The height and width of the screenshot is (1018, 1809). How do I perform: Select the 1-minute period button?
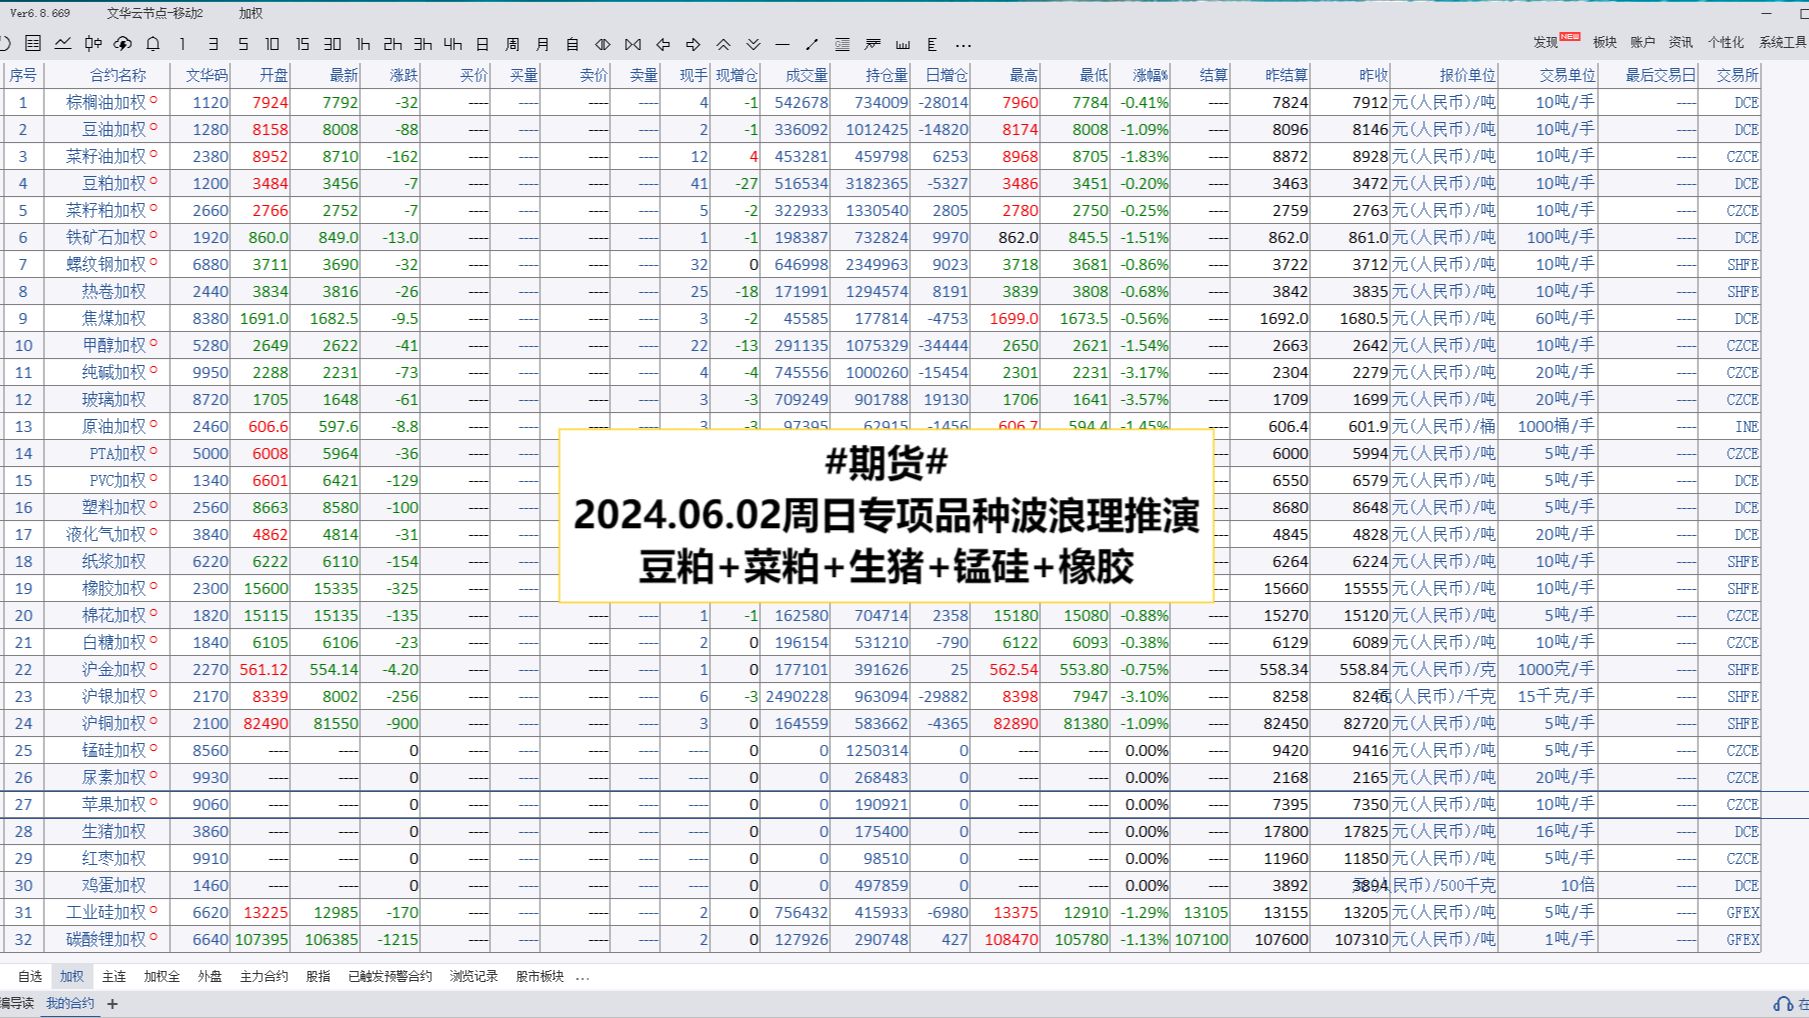pyautogui.click(x=182, y=44)
